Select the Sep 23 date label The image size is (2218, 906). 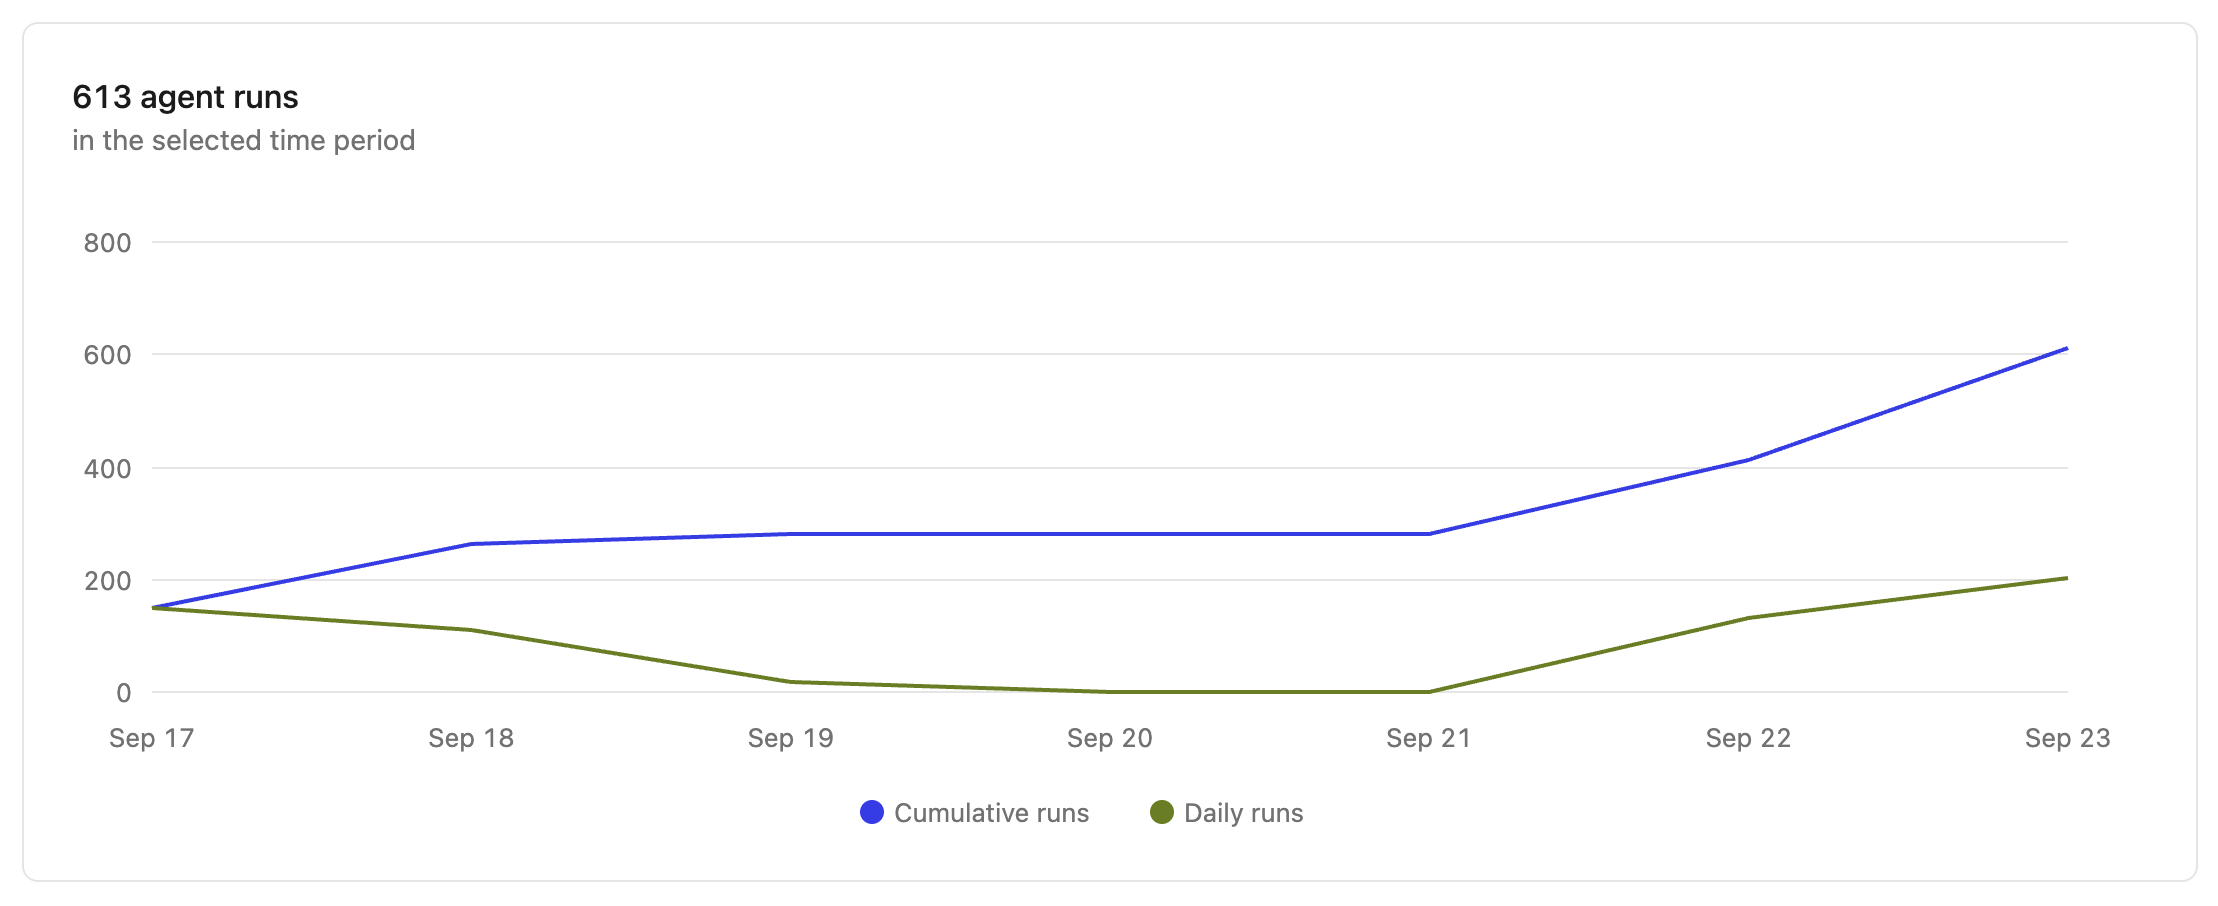pyautogui.click(x=2067, y=738)
